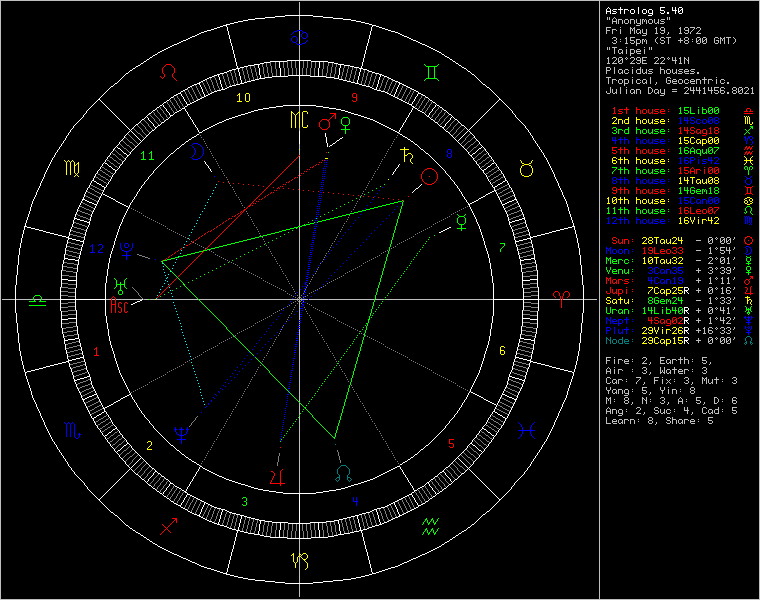This screenshot has height=600, width=760.
Task: Select the 'Yang: 5, Yin: 8' line
Action: (x=650, y=391)
